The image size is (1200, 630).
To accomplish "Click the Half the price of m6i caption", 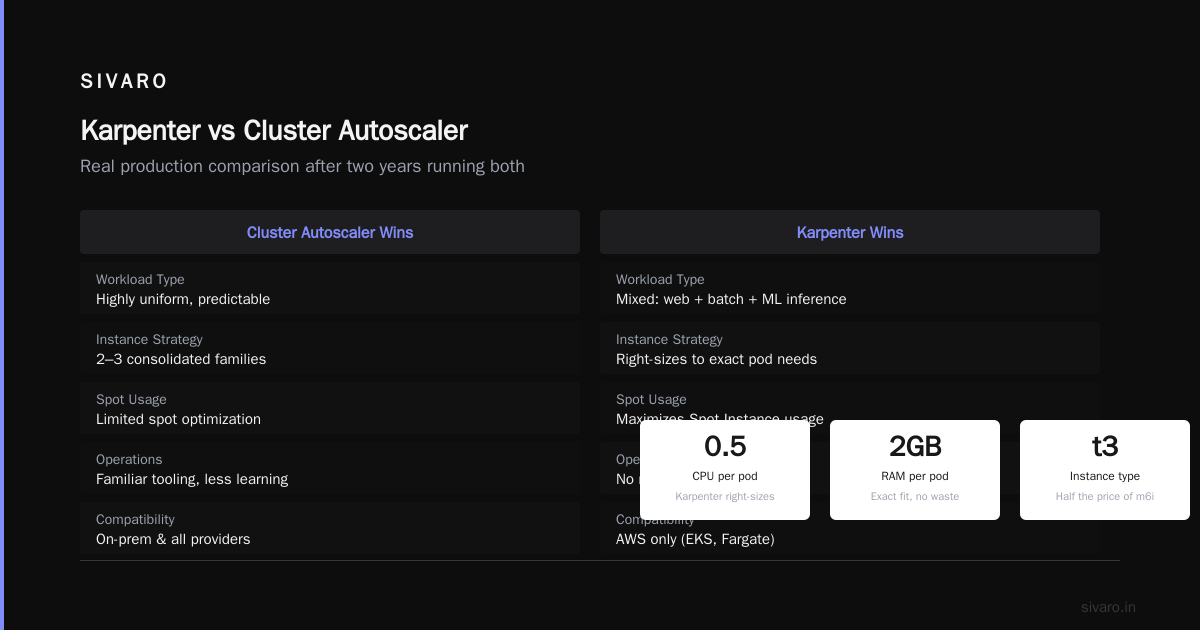I will [x=1105, y=496].
